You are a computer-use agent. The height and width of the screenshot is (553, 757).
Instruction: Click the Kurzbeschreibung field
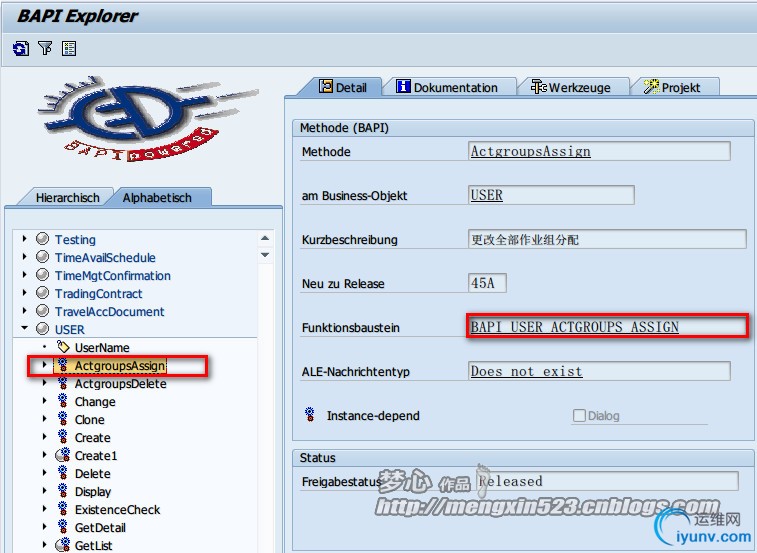607,239
